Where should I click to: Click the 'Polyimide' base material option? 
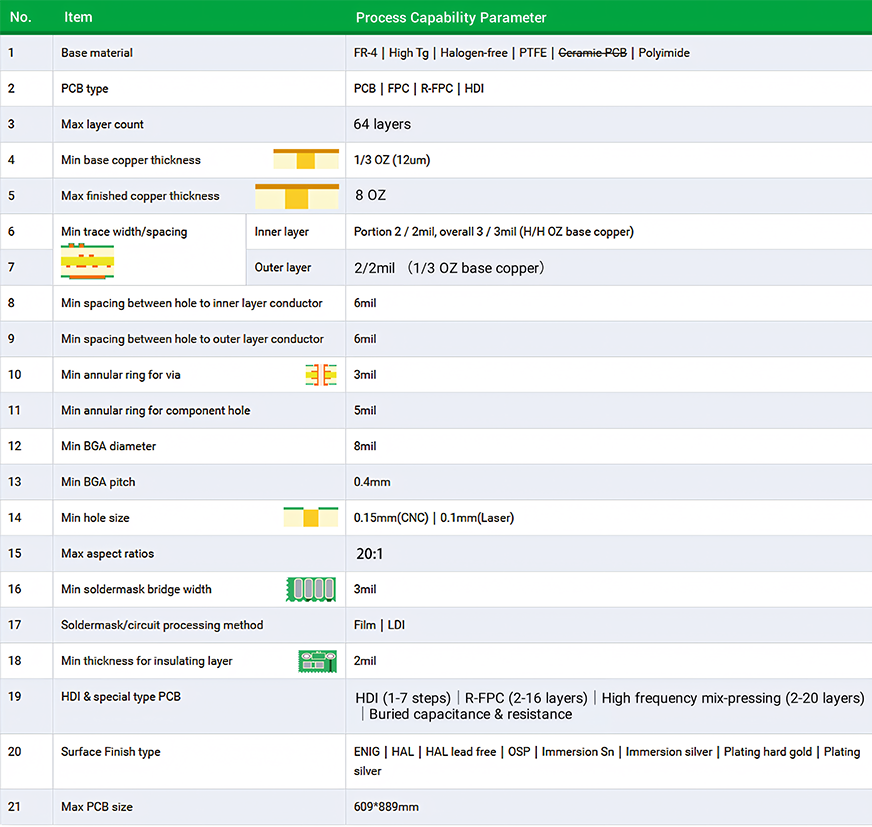click(664, 53)
